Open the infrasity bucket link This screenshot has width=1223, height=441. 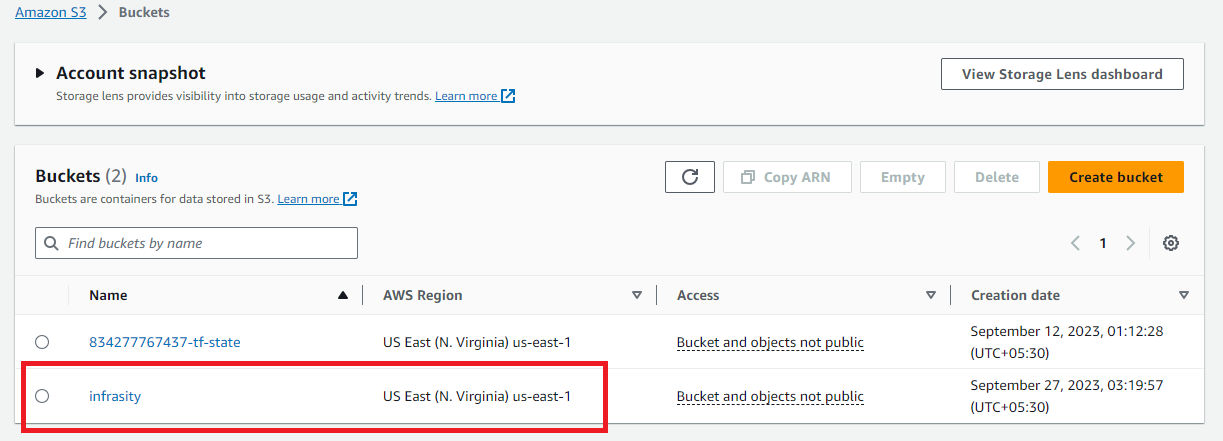coord(115,396)
